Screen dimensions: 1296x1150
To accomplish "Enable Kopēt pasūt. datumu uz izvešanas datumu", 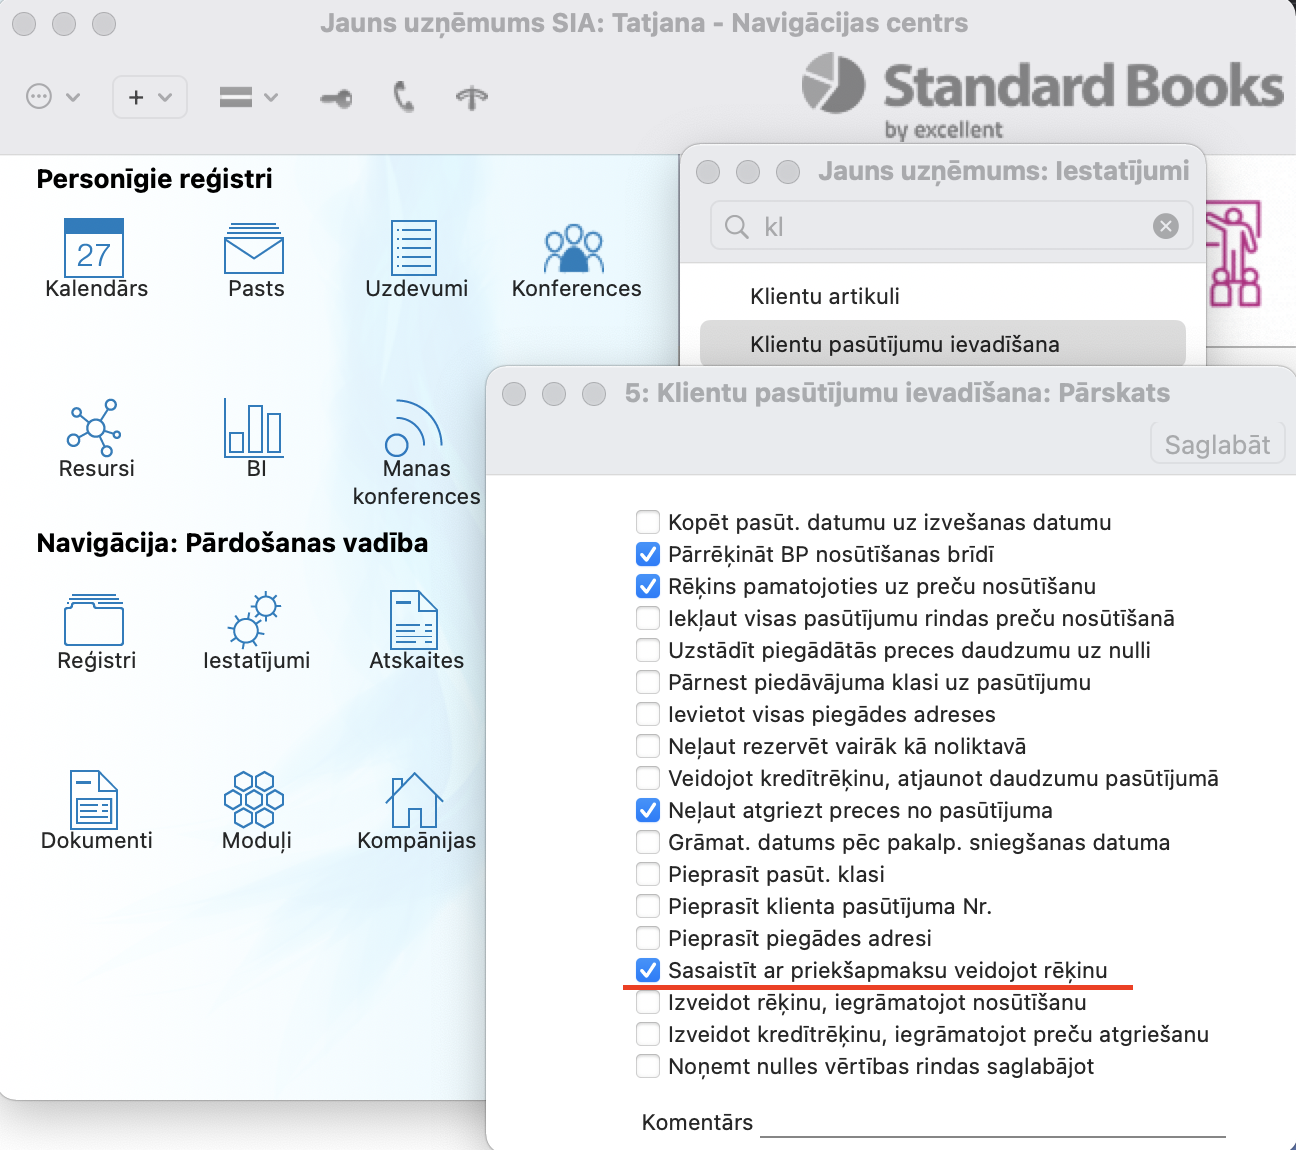I will coord(648,522).
